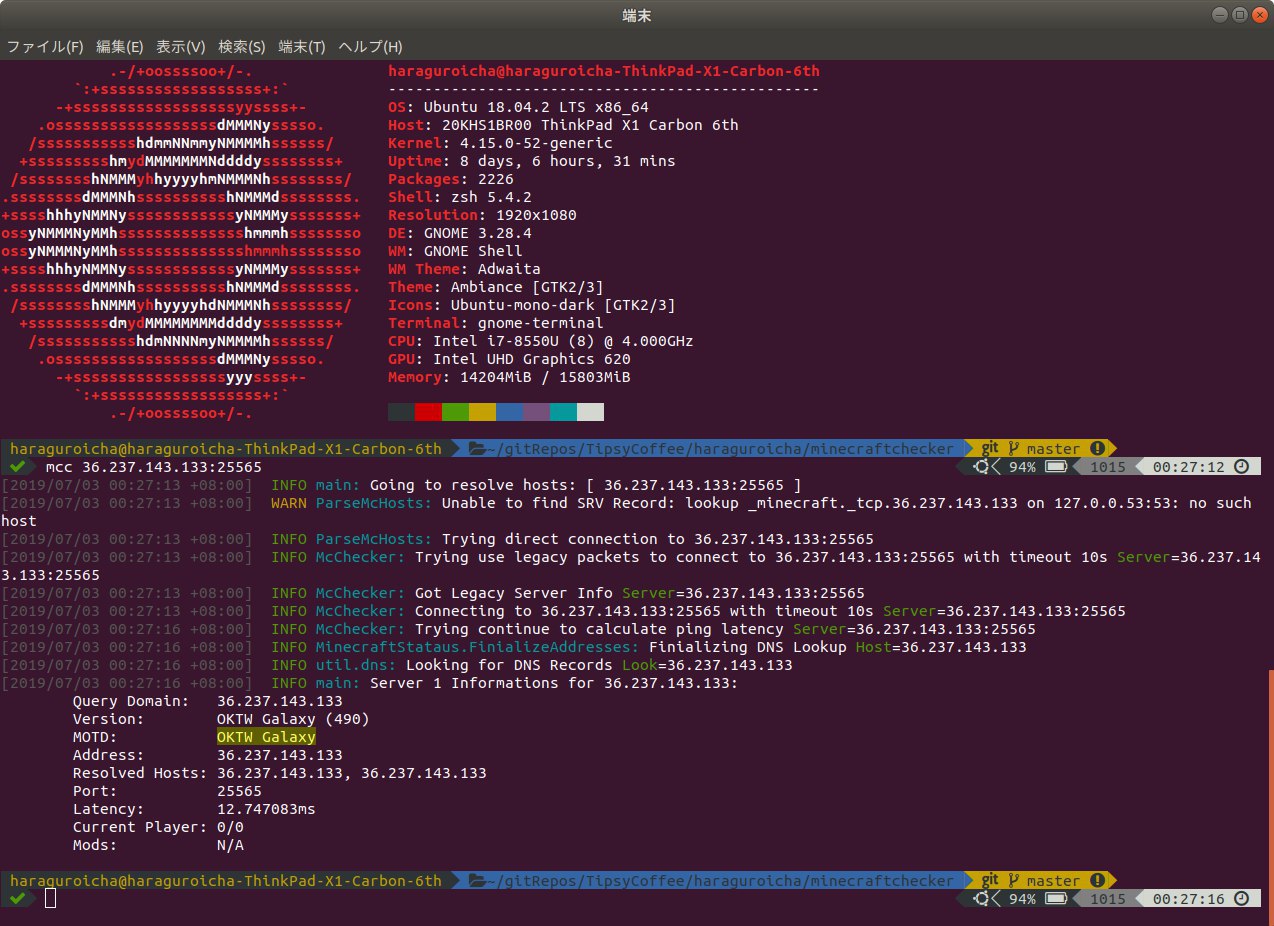This screenshot has height=926, width=1274.
Task: Click the Packages value 2226
Action: [496, 179]
